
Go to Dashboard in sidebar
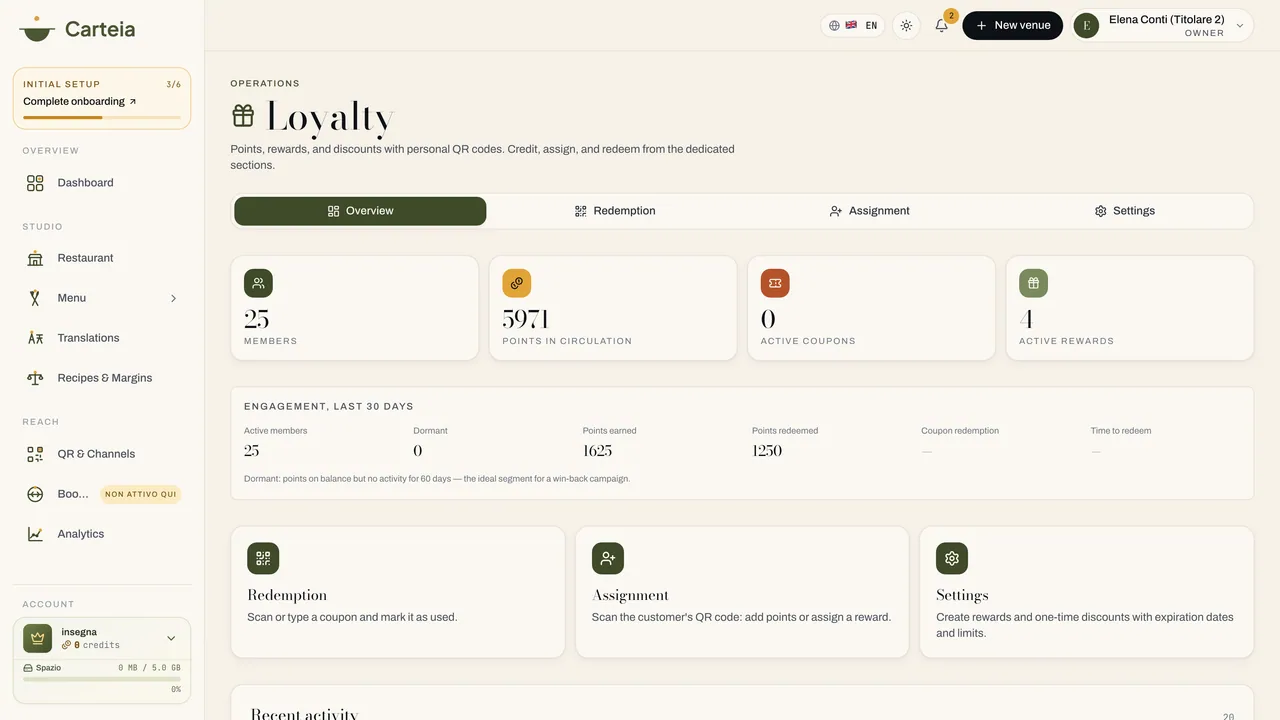(x=102, y=183)
